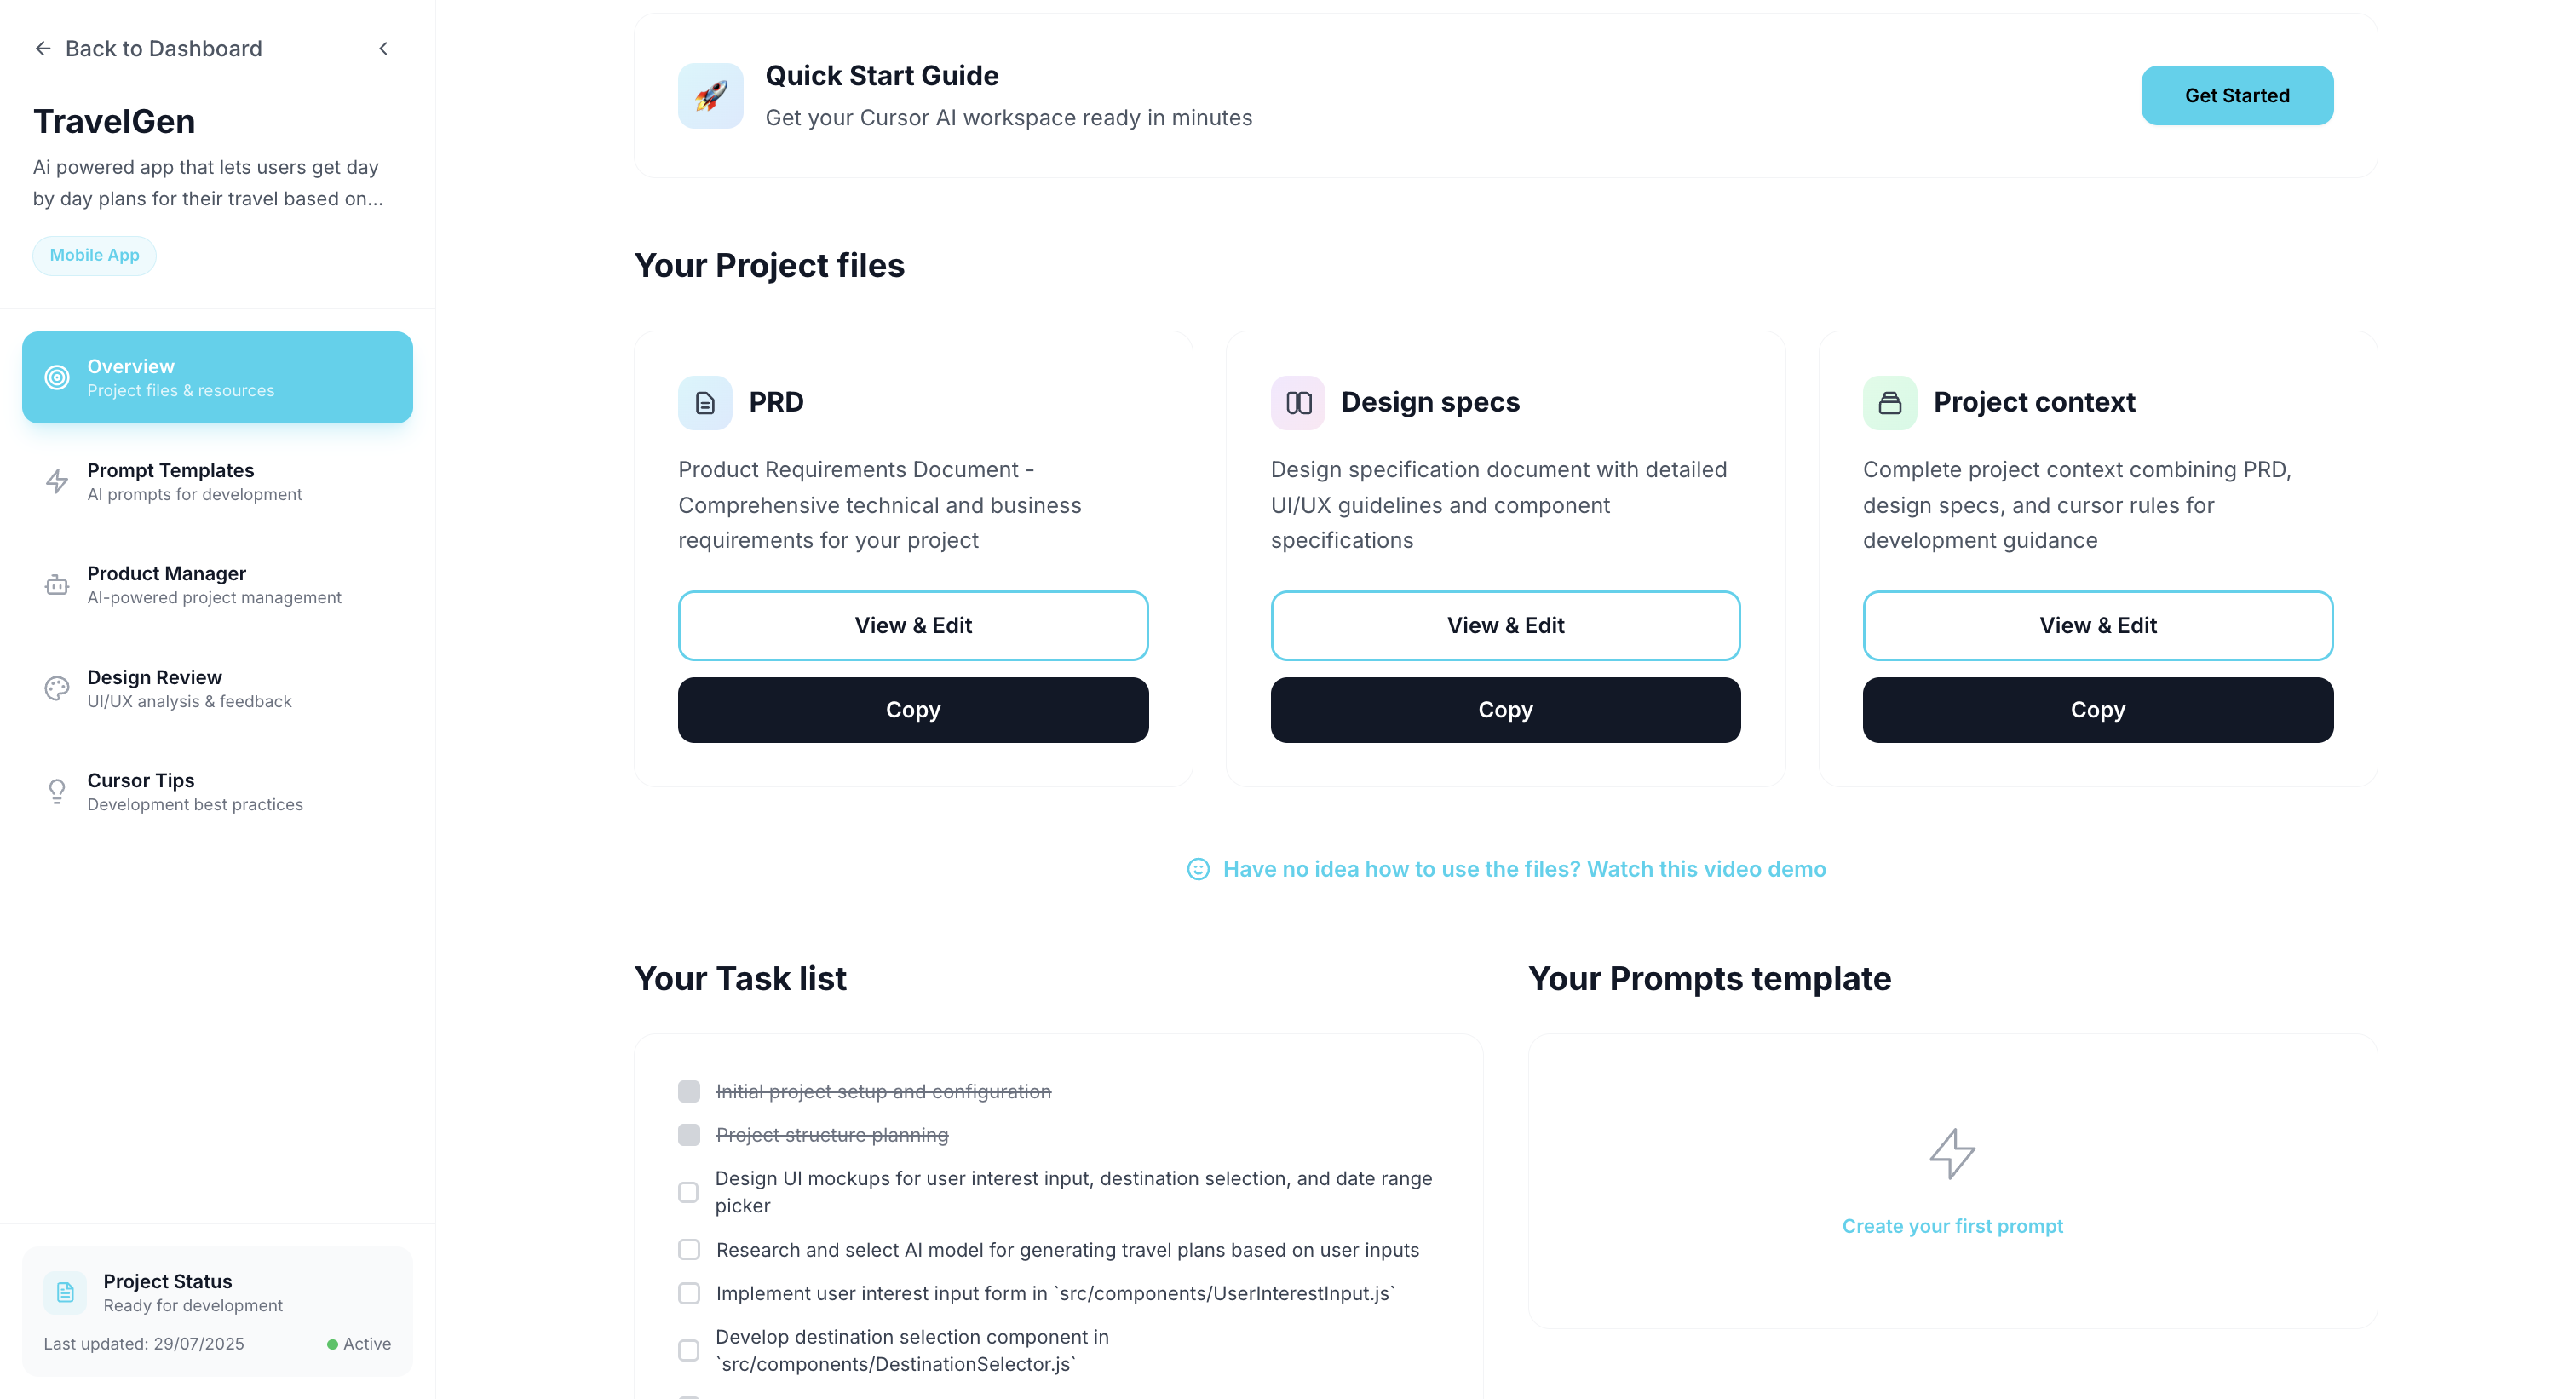Screen dimensions: 2576x1399
Task: Check the Research and select AI model task
Action: point(689,1249)
